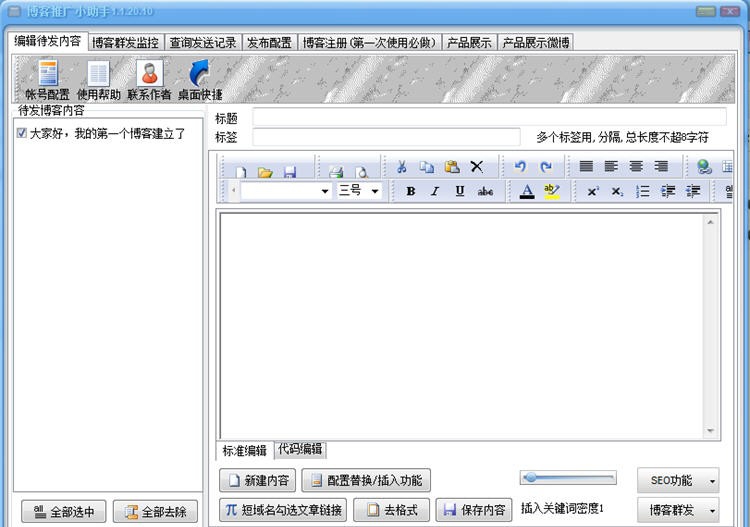Click the save floppy icon in editor toolbar
750x527 pixels.
click(x=290, y=172)
